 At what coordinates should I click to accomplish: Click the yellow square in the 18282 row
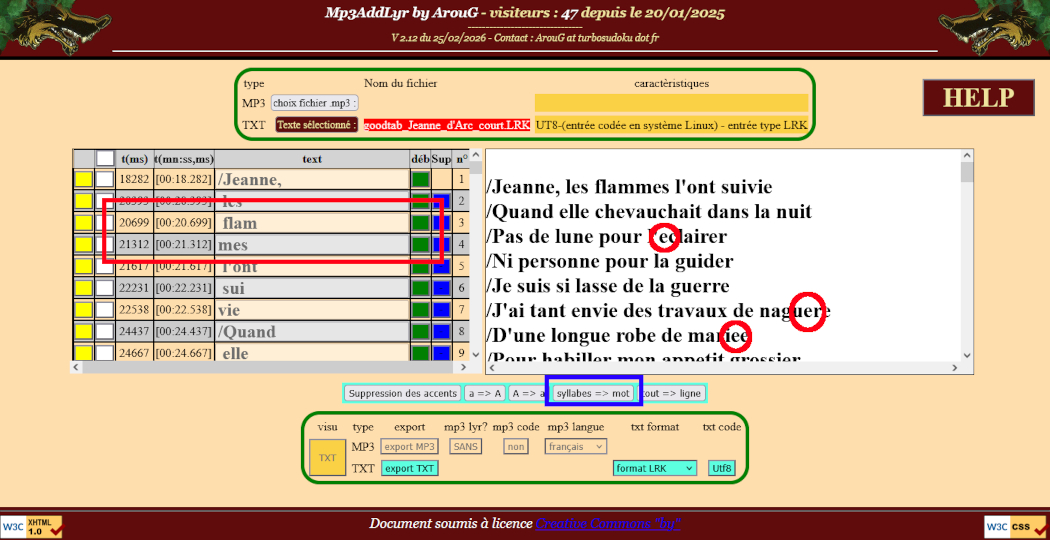(83, 180)
